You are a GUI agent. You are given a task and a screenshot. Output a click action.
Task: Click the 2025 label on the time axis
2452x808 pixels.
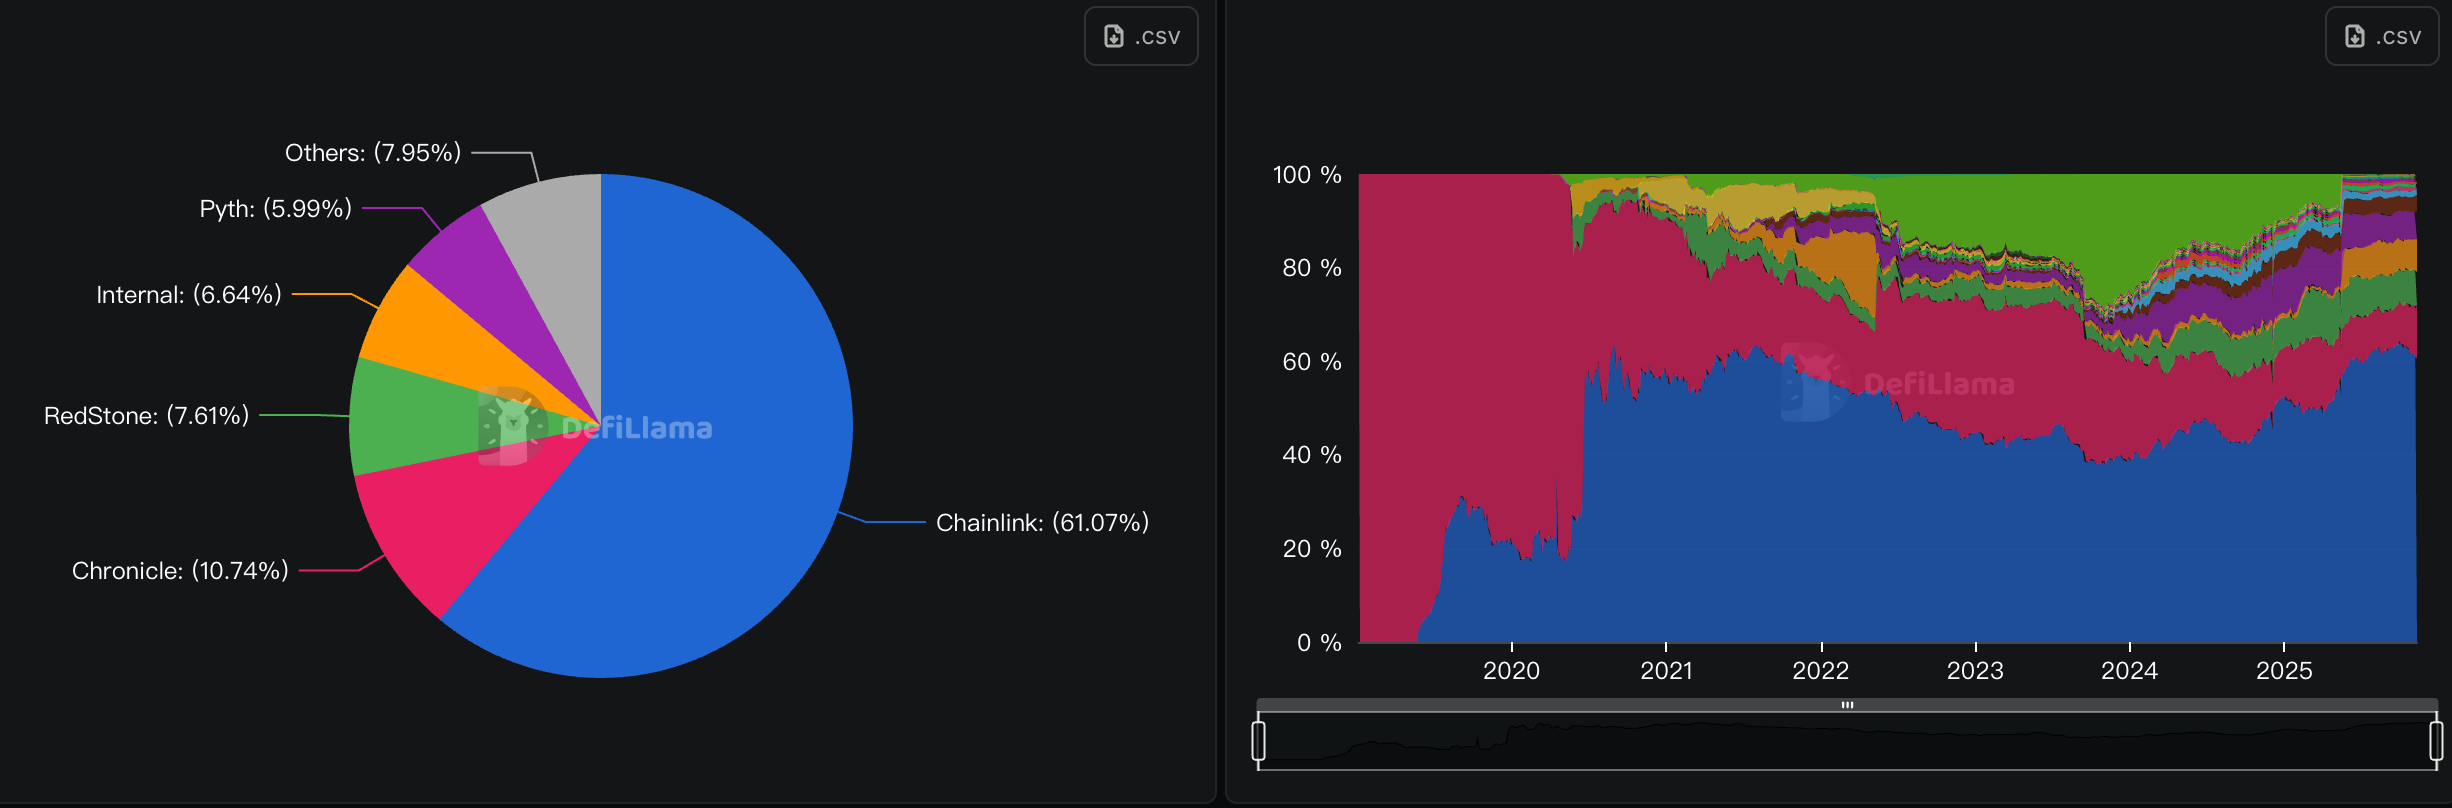pos(2285,671)
